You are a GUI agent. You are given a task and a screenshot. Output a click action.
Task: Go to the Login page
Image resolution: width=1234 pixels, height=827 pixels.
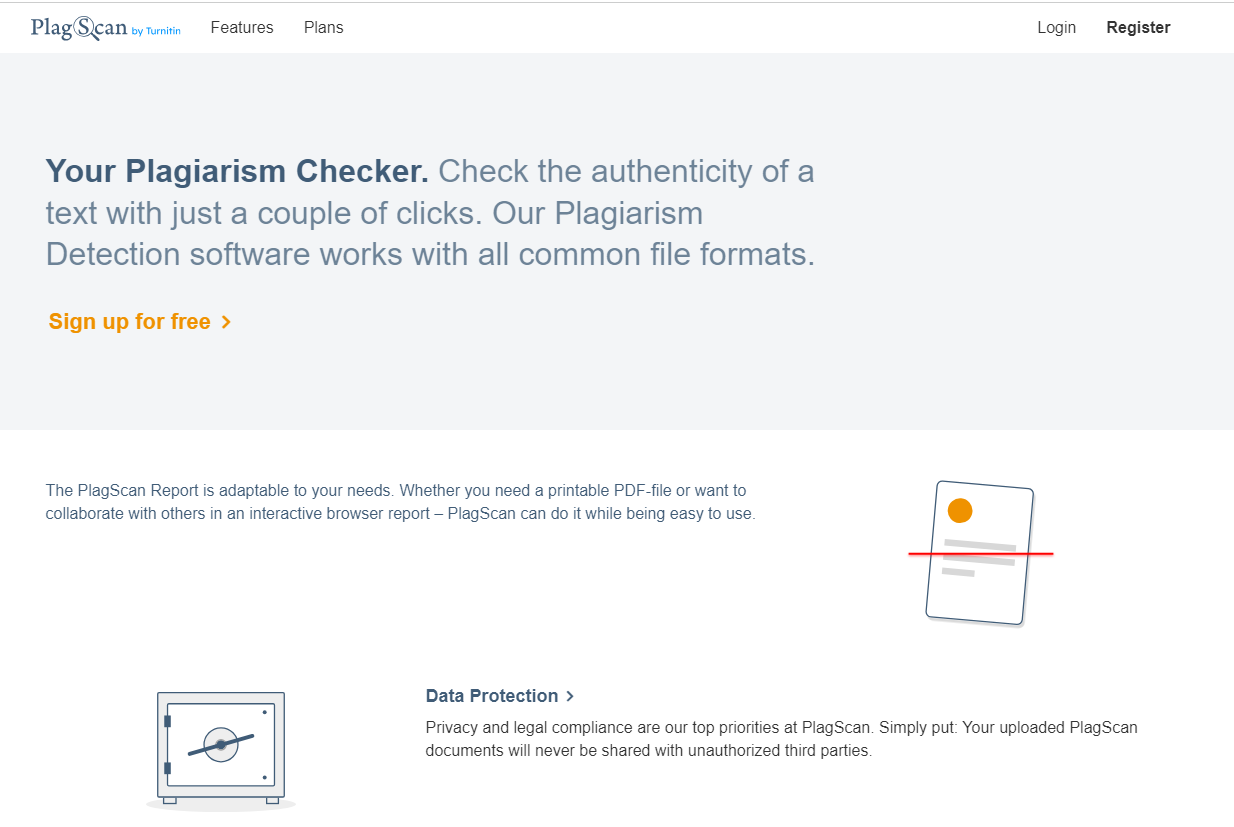click(x=1056, y=28)
